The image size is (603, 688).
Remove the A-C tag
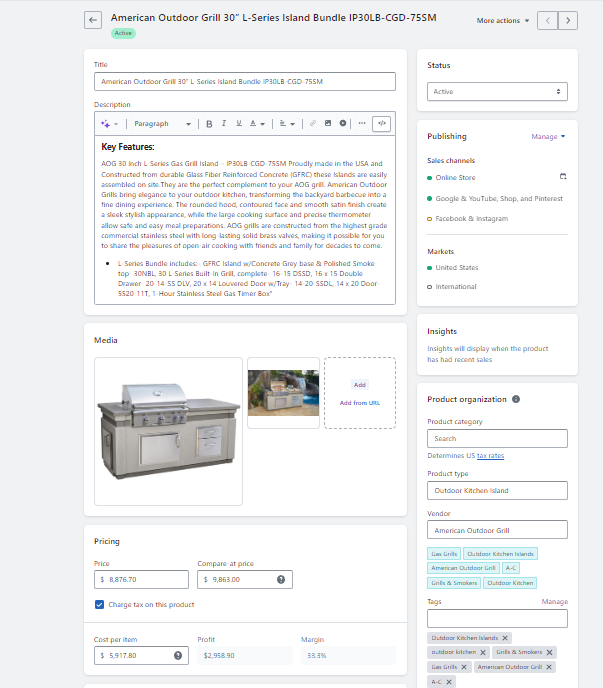tap(449, 682)
